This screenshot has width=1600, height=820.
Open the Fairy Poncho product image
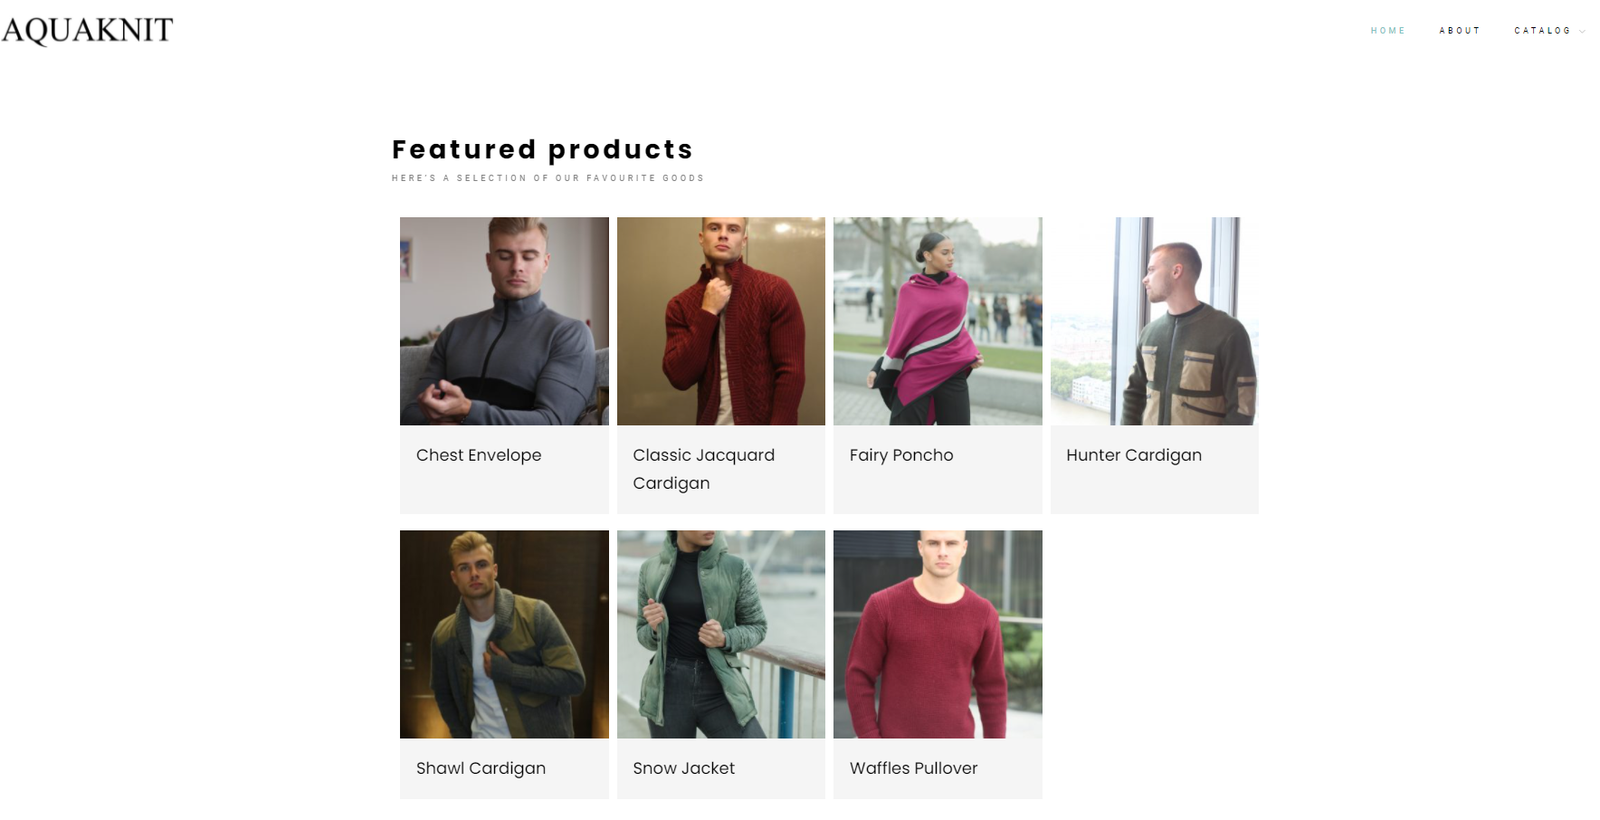pos(938,321)
